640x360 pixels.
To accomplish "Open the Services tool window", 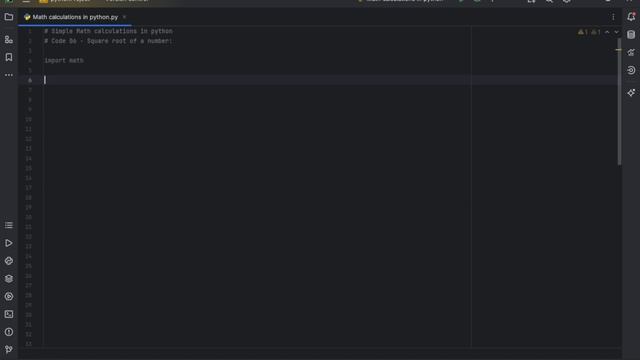I will coord(9,296).
